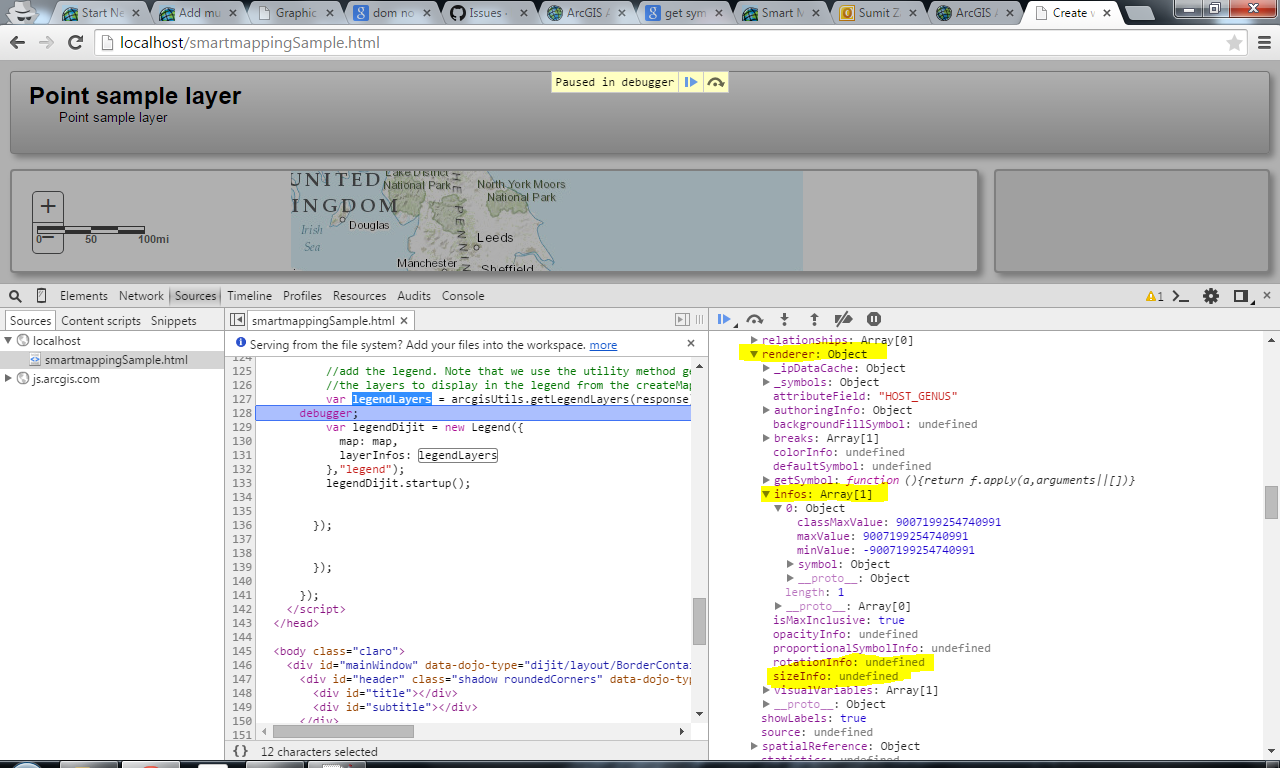The width and height of the screenshot is (1280, 768).
Task: Zoom in with map plus button
Action: (x=48, y=207)
